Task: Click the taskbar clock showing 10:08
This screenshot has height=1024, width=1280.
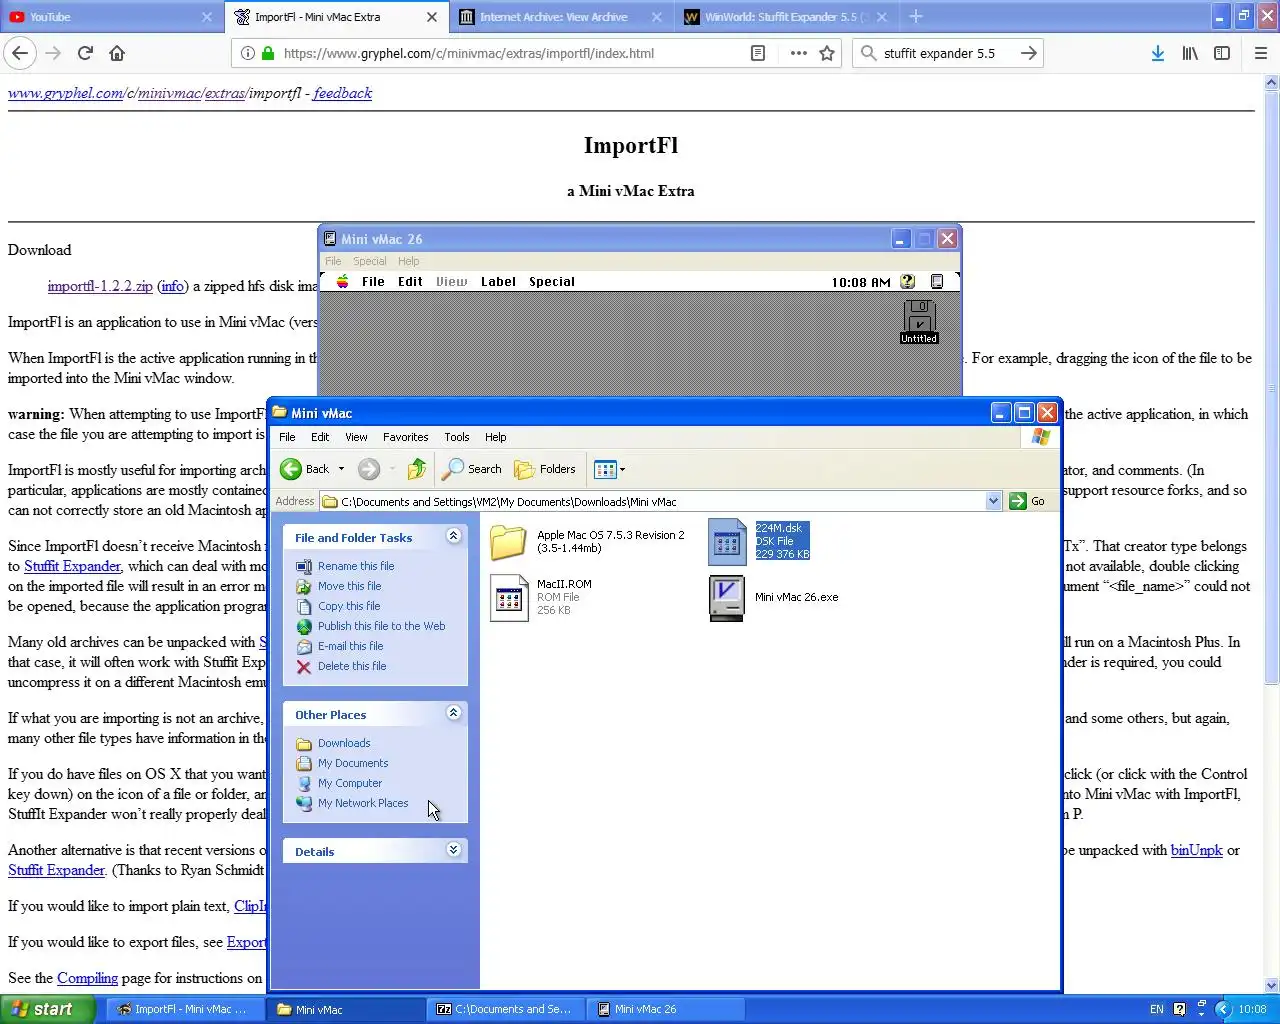Action: [x=1252, y=1009]
